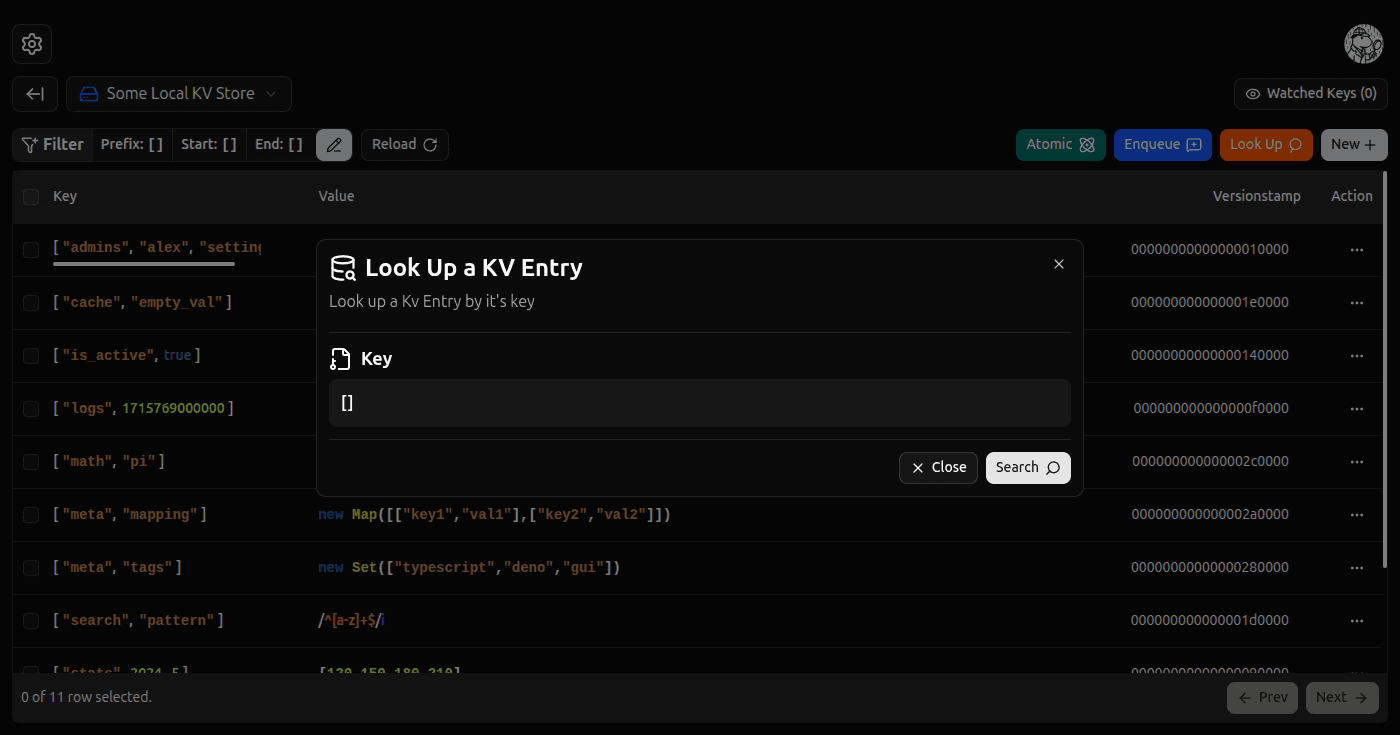Check the "logs" row checkbox

point(31,409)
